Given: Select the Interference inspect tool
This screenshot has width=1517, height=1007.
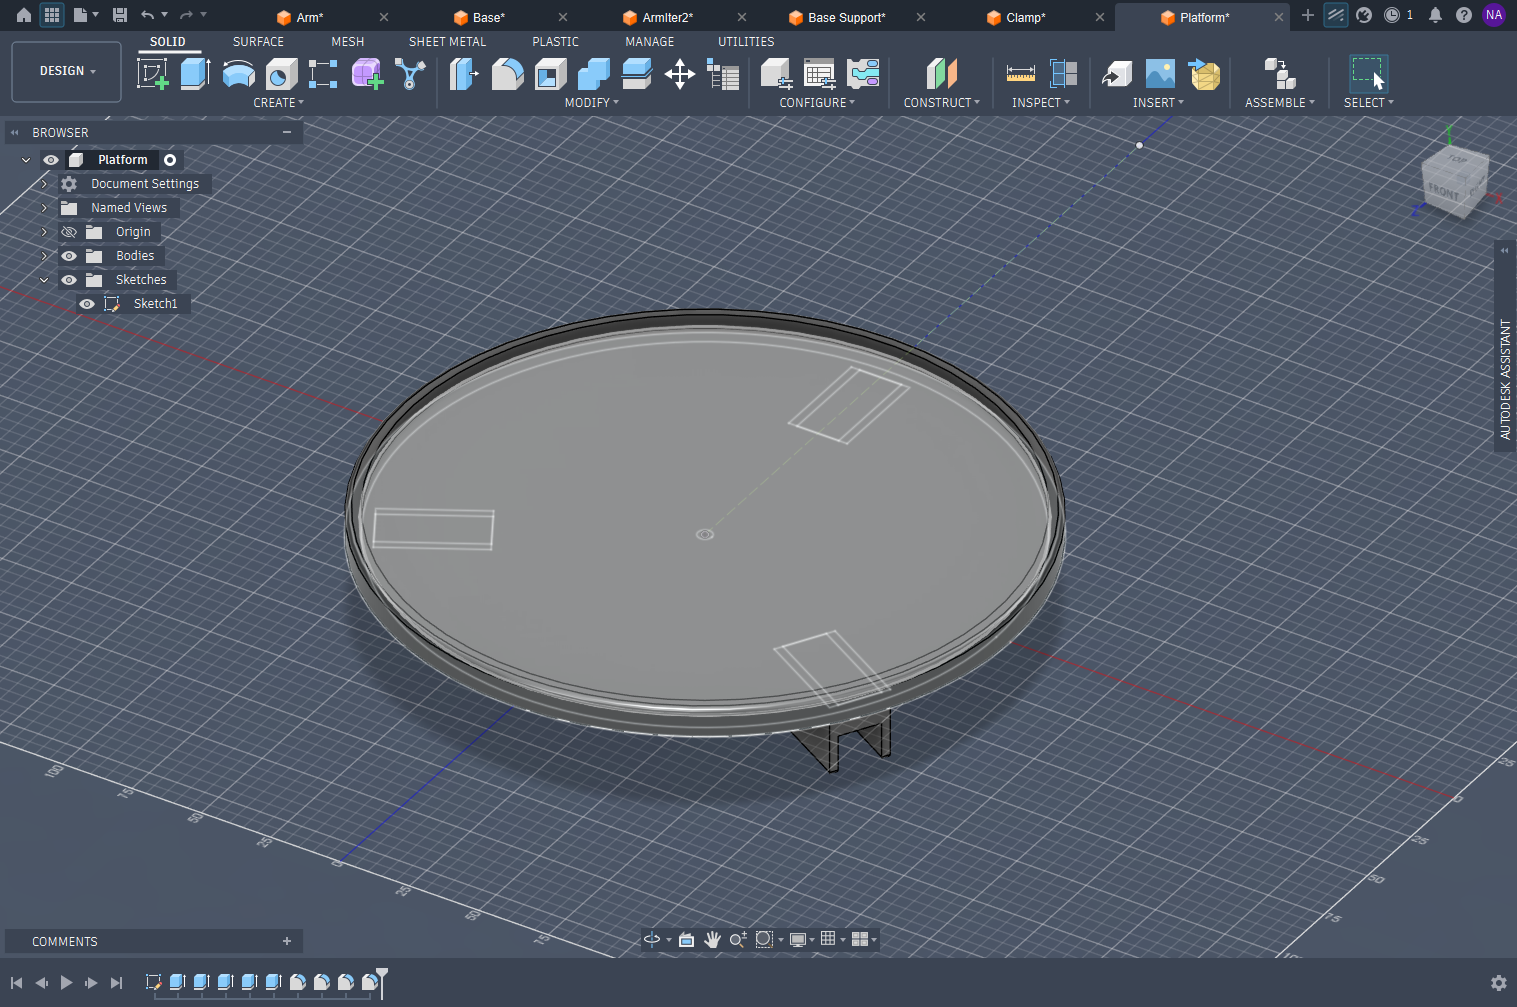Looking at the screenshot, I should [x=1064, y=74].
